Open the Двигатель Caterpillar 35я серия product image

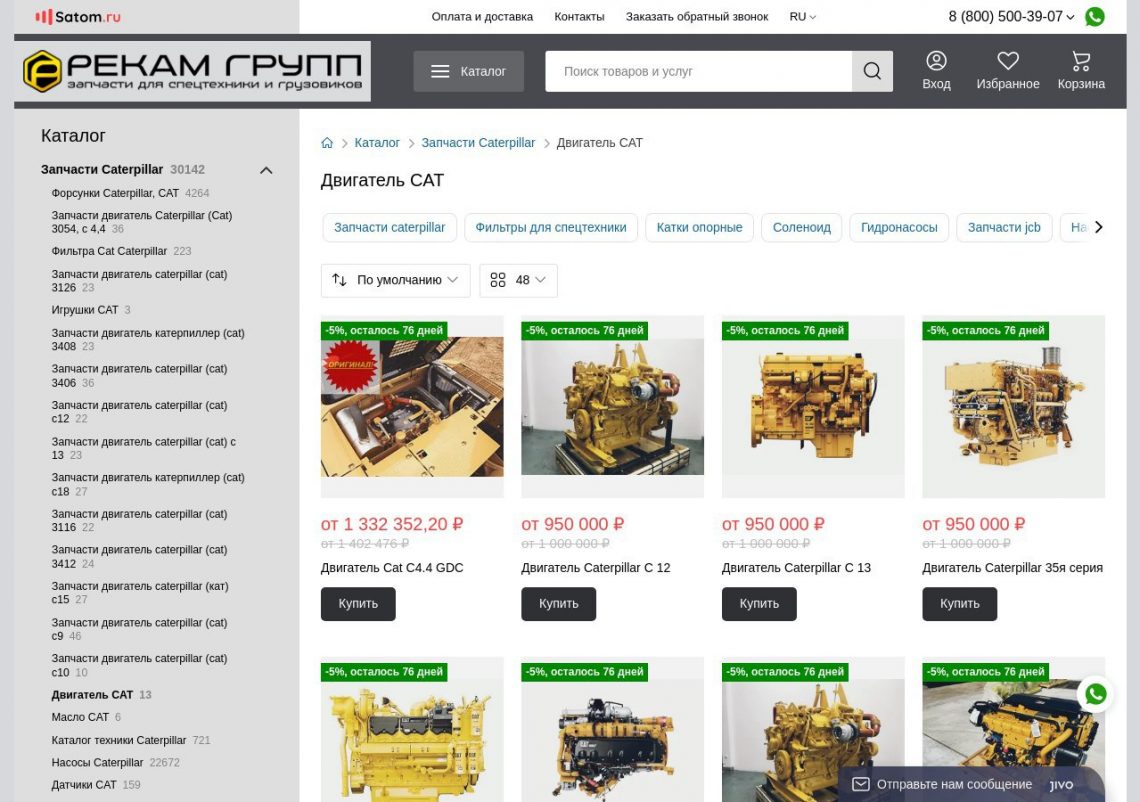coord(1013,406)
